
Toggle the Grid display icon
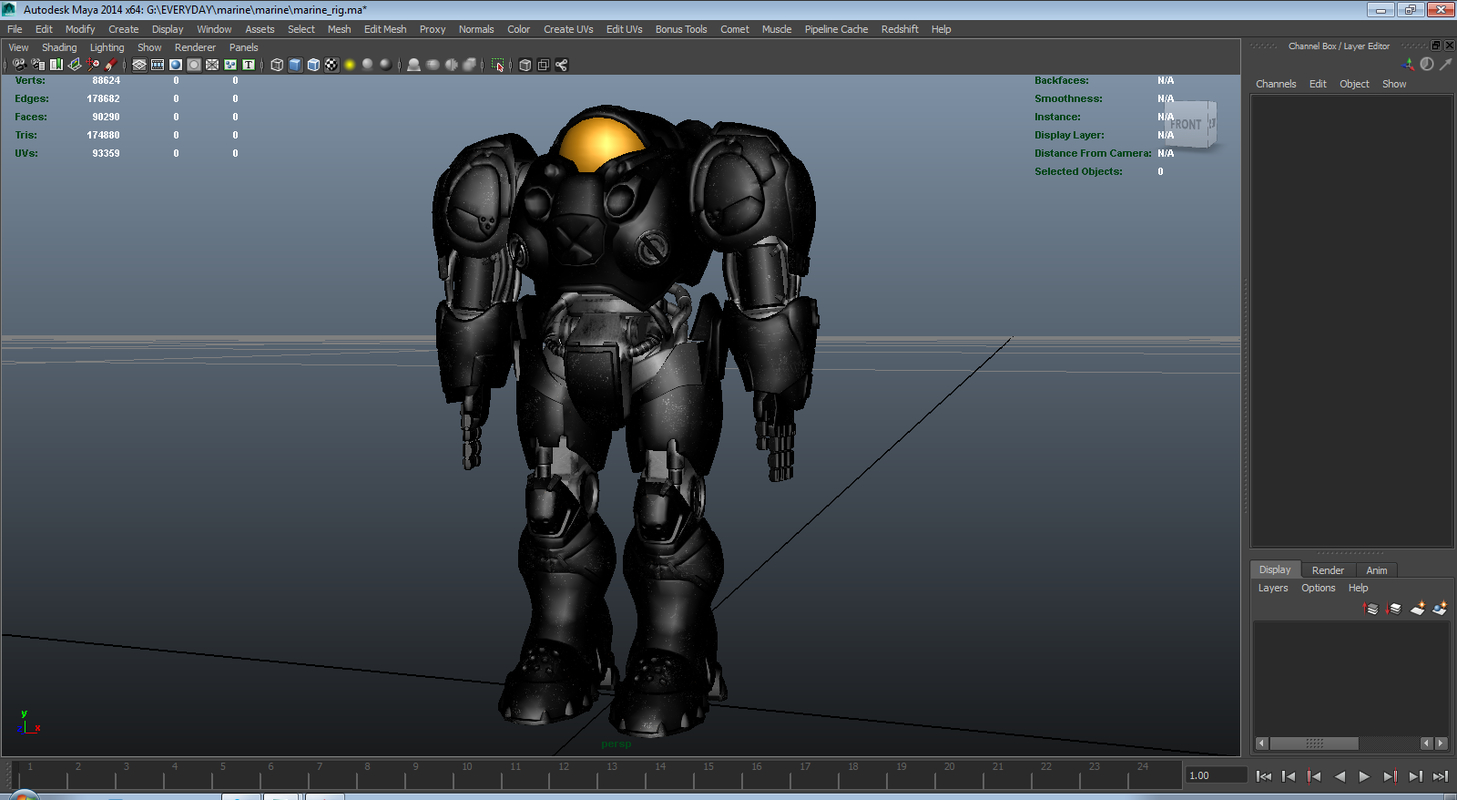click(139, 65)
